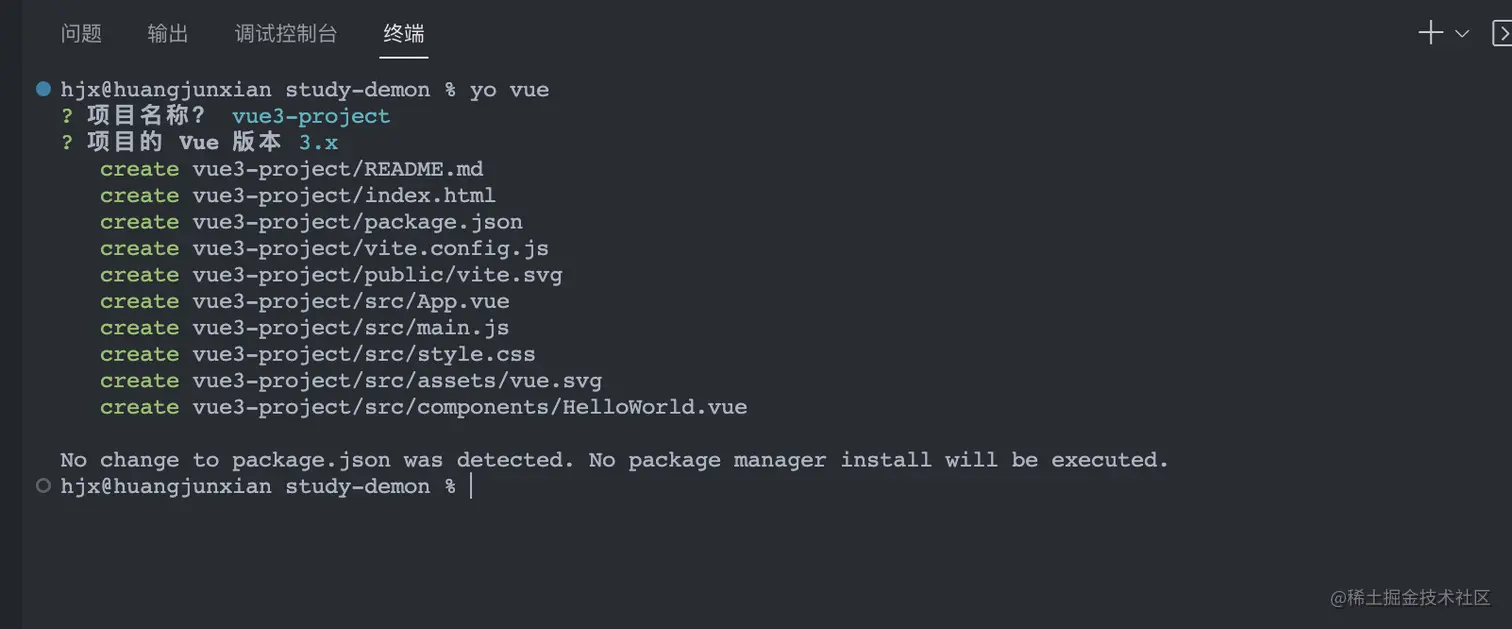
Task: Open vue3-project/src/main.js path link
Action: [x=351, y=328]
